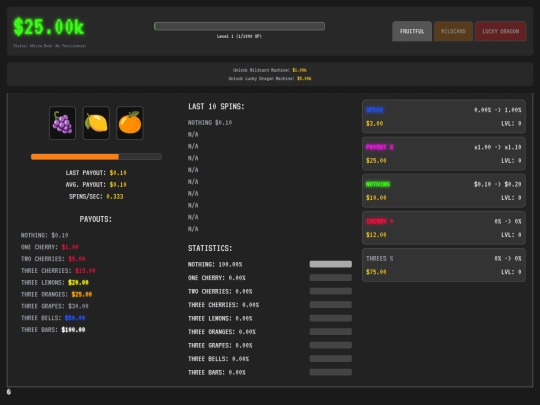The width and height of the screenshot is (540, 405).
Task: Click the Unlock Lucky Dragon Machine text
Action: pos(270,79)
